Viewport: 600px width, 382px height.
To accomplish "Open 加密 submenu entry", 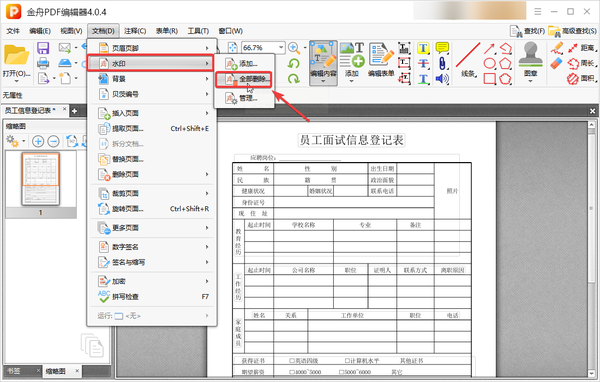I will [152, 281].
